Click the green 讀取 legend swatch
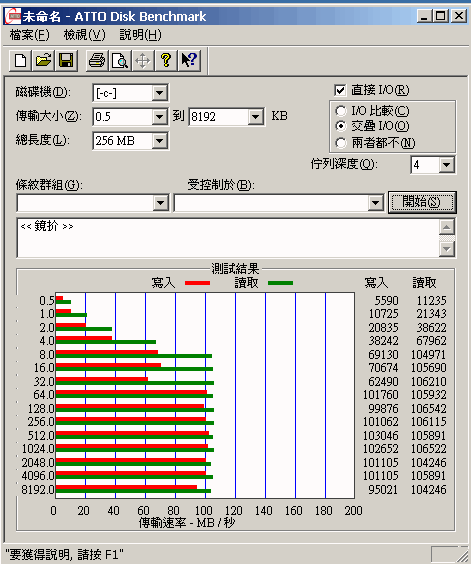 [x=280, y=283]
